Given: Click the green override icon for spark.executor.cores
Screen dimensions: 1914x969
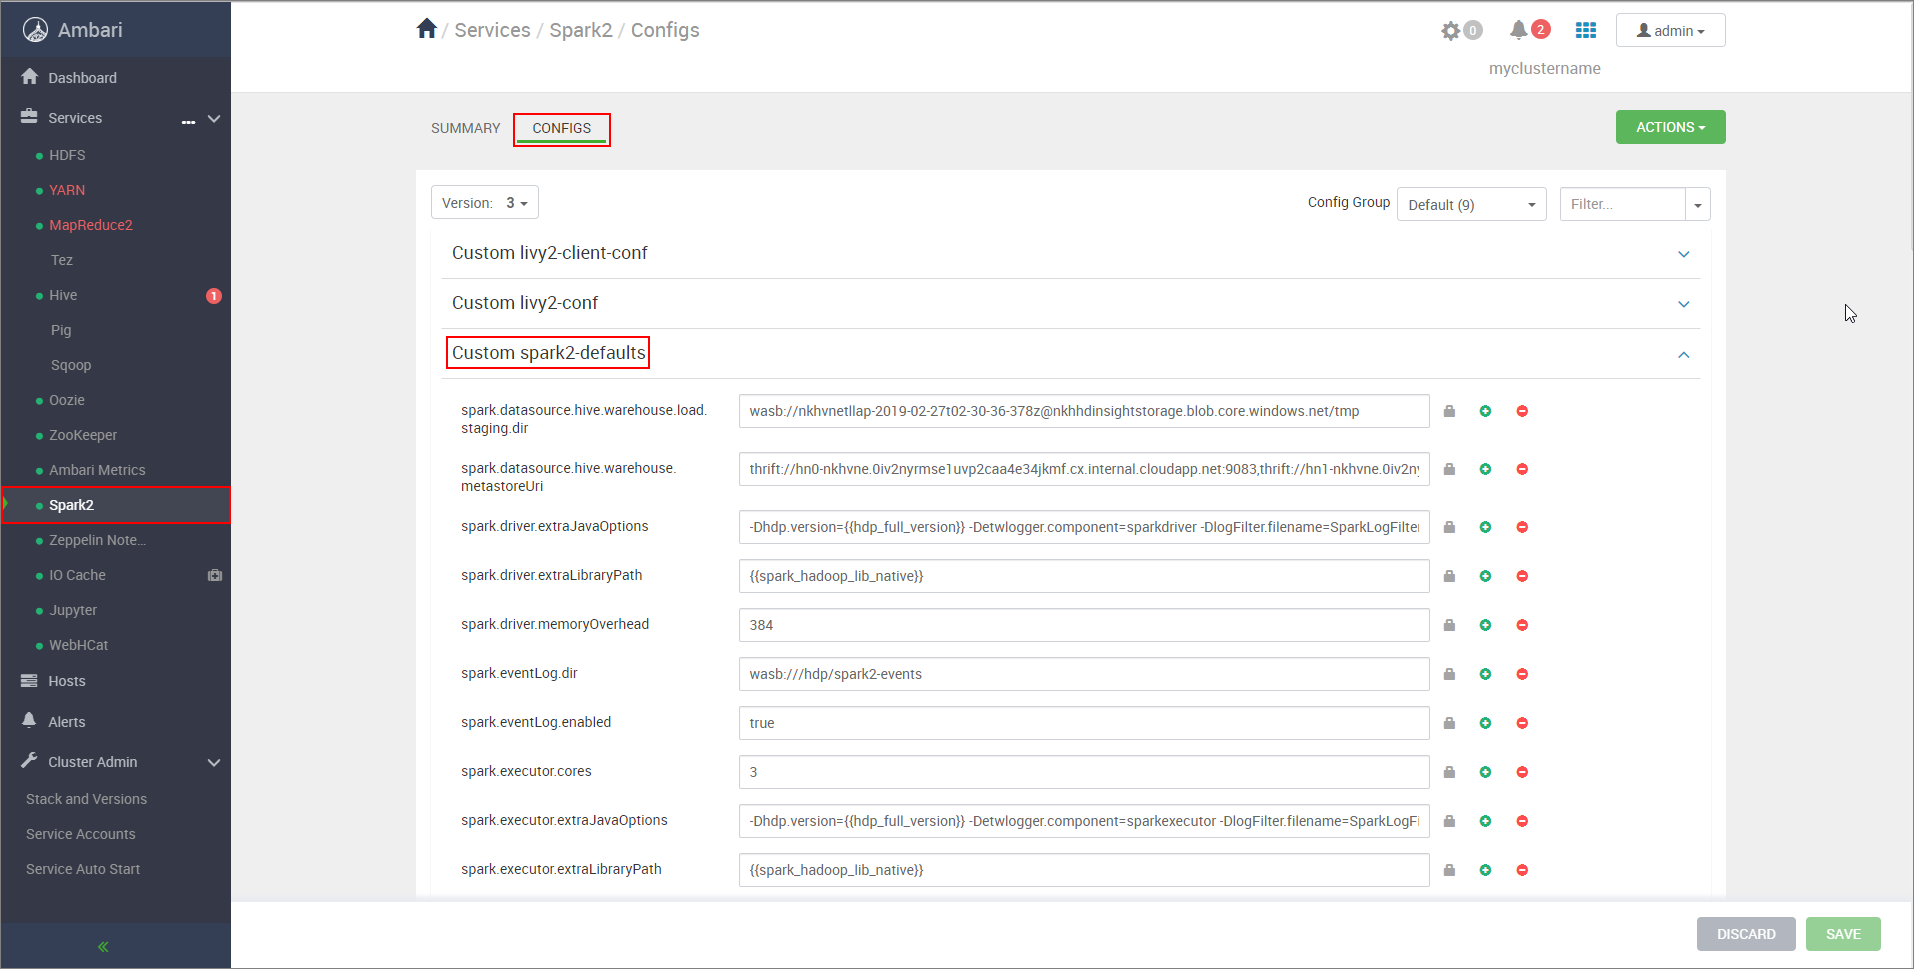Looking at the screenshot, I should tap(1486, 771).
